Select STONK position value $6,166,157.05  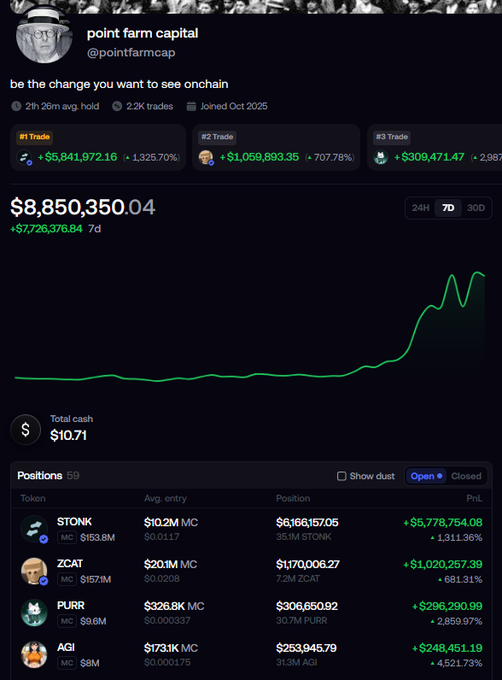click(307, 523)
